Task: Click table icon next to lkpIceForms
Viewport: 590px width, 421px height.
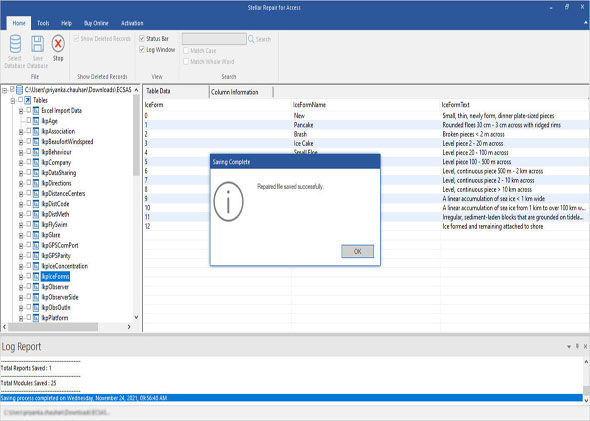Action: (x=36, y=277)
